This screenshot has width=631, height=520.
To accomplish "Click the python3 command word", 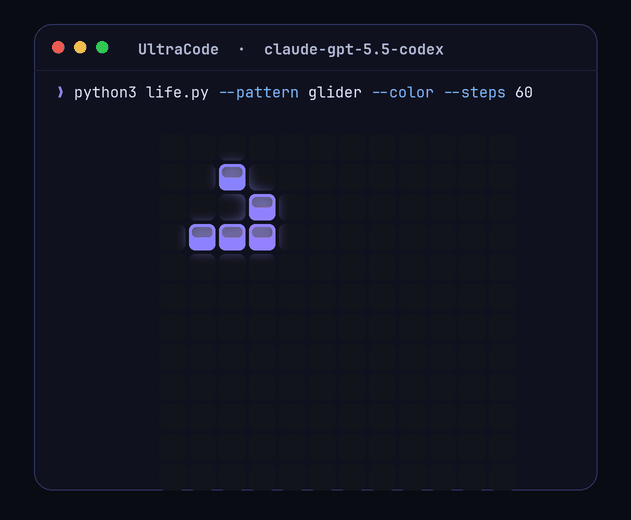I will [105, 93].
